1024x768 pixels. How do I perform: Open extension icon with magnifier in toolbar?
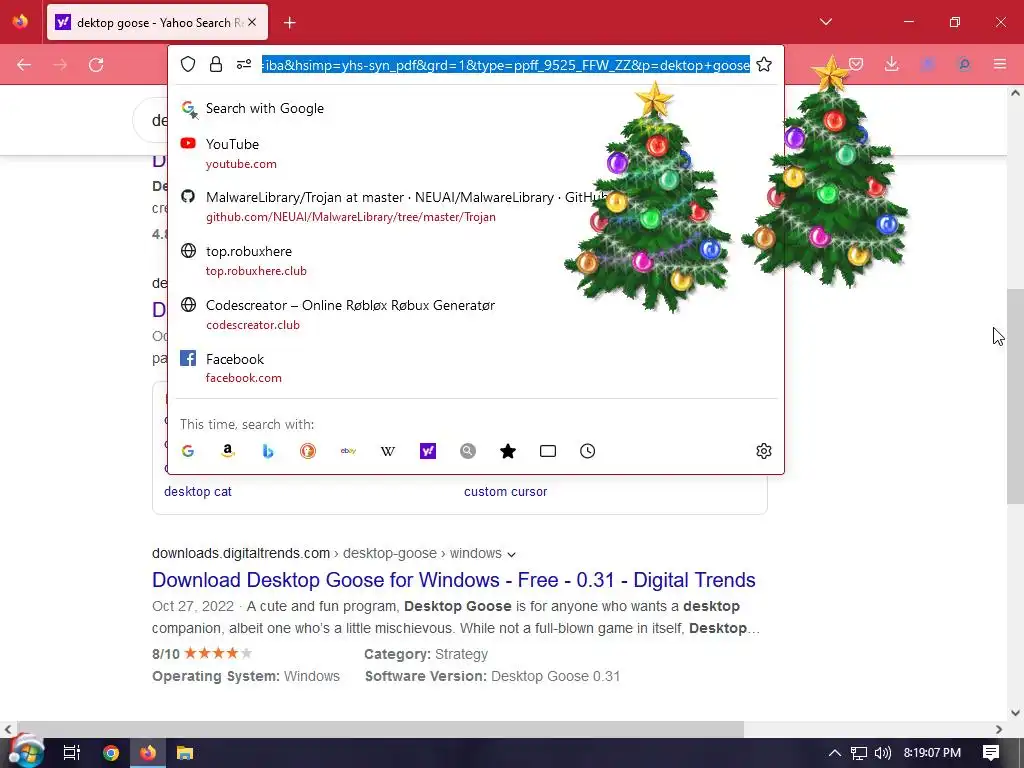pyautogui.click(x=964, y=64)
